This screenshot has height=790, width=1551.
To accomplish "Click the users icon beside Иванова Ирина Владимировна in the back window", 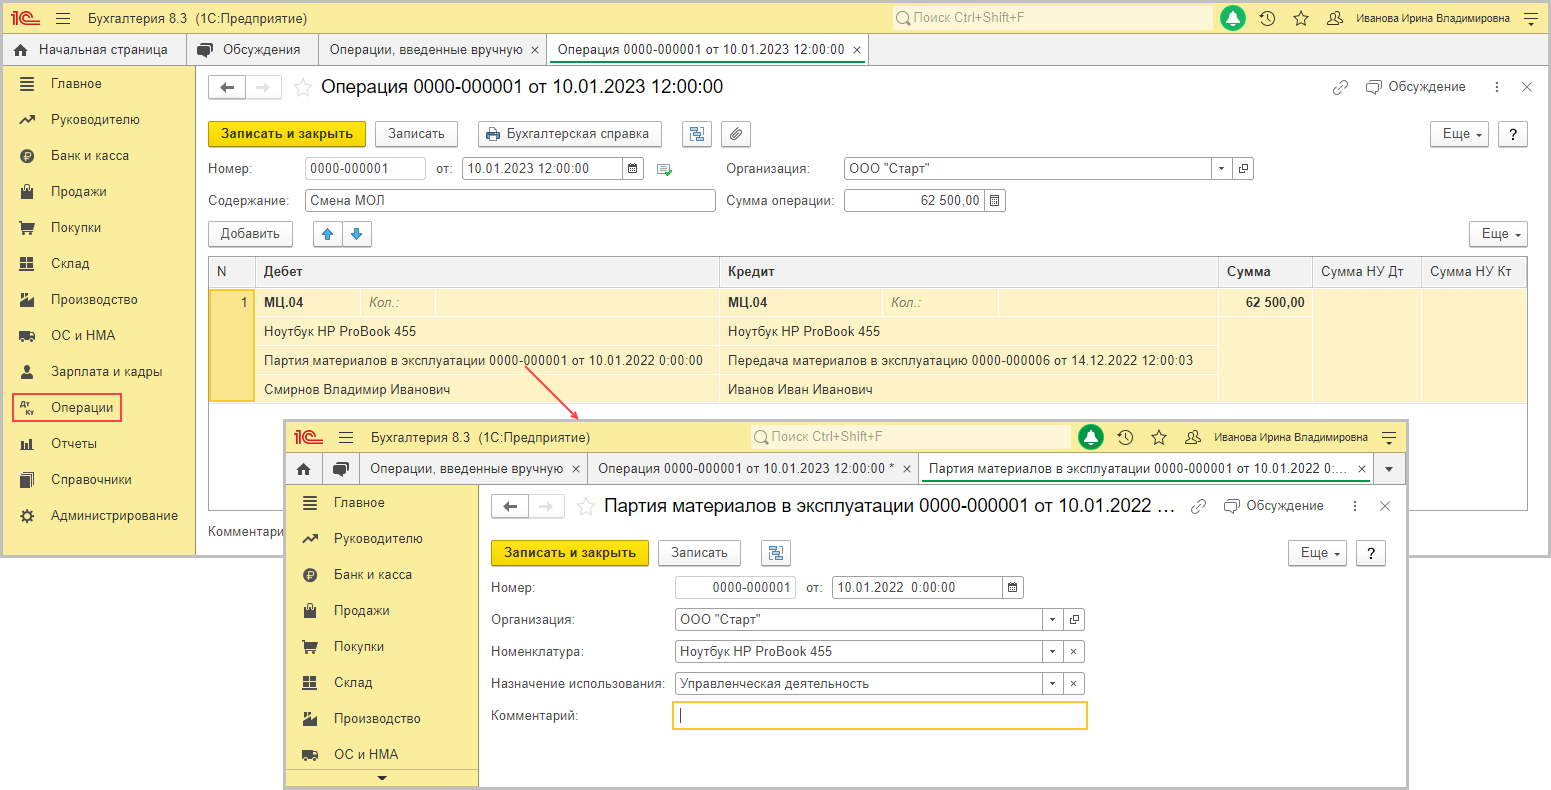I will click(x=1334, y=18).
